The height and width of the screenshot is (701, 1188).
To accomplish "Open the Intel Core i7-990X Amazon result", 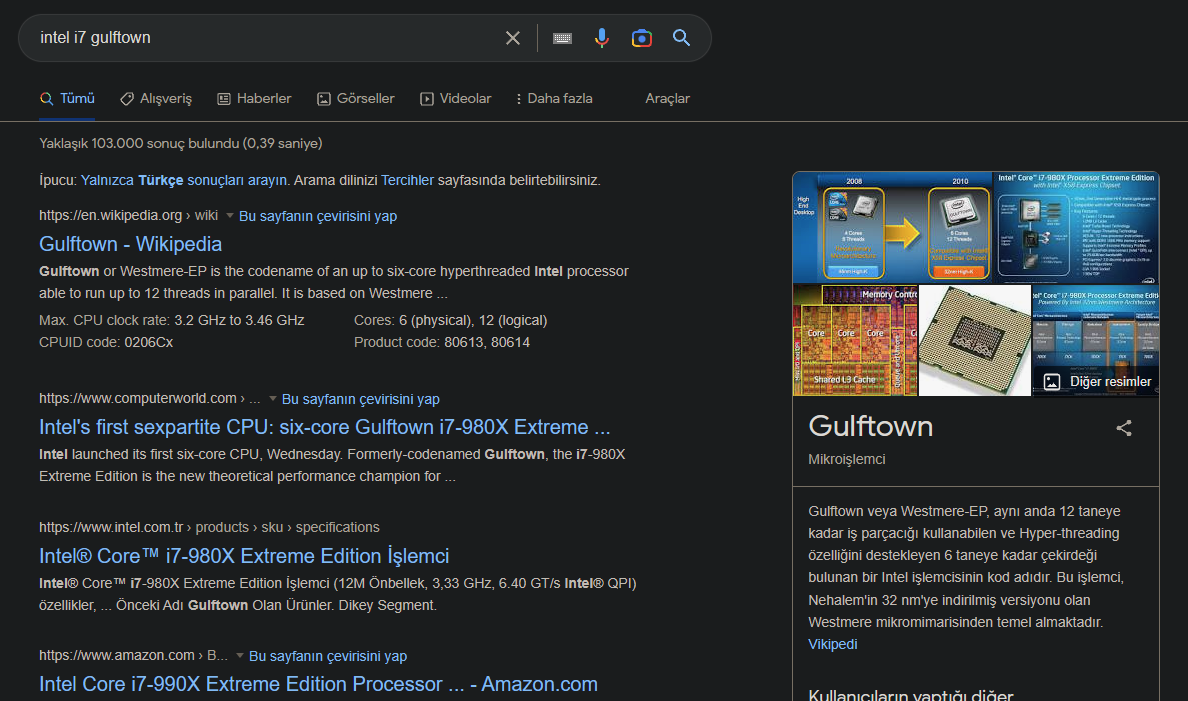I will coord(318,684).
